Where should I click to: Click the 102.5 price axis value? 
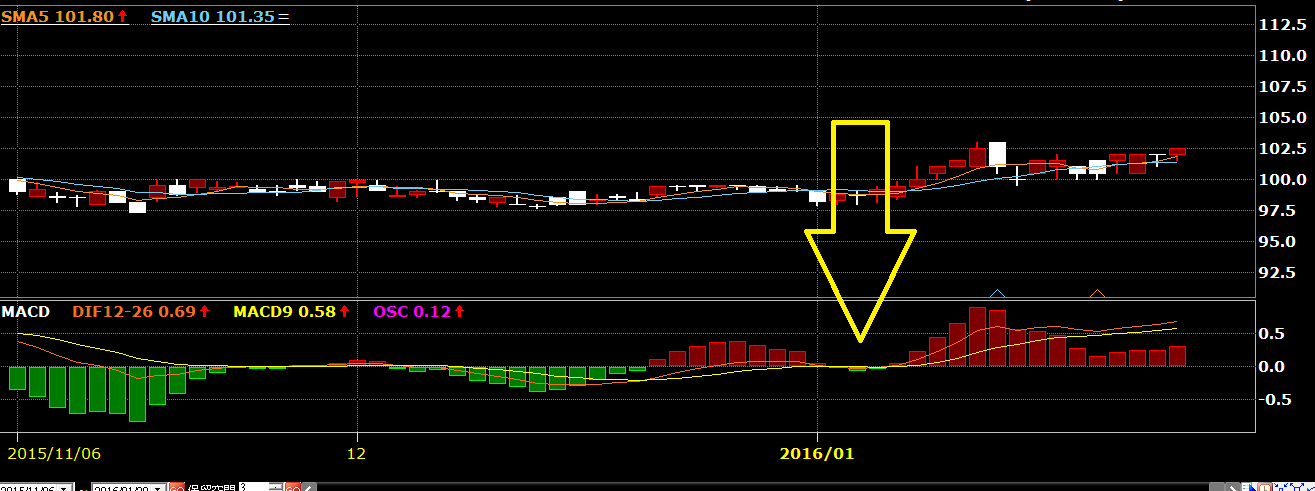click(1281, 149)
